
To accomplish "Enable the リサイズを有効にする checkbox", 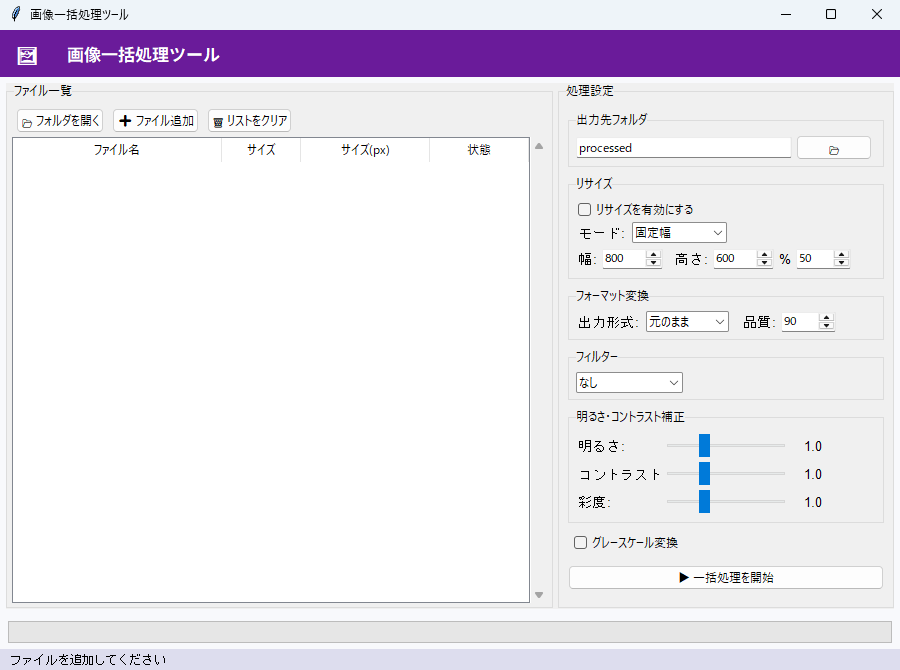I will pyautogui.click(x=584, y=210).
